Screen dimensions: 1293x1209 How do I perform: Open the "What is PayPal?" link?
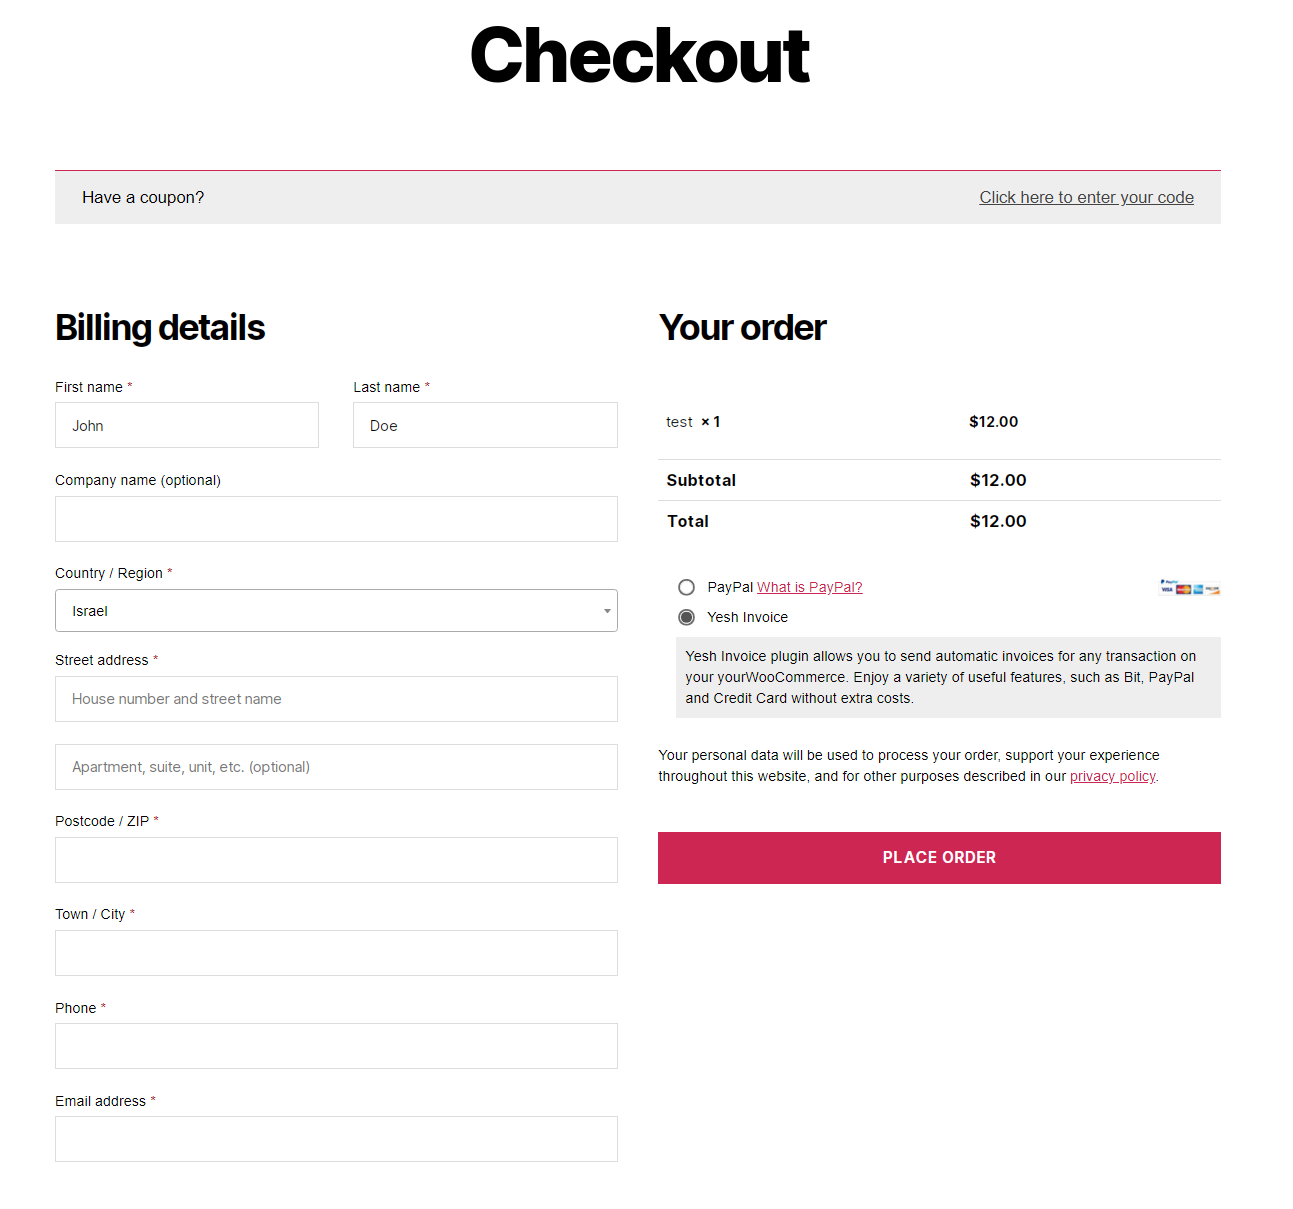[x=809, y=587]
